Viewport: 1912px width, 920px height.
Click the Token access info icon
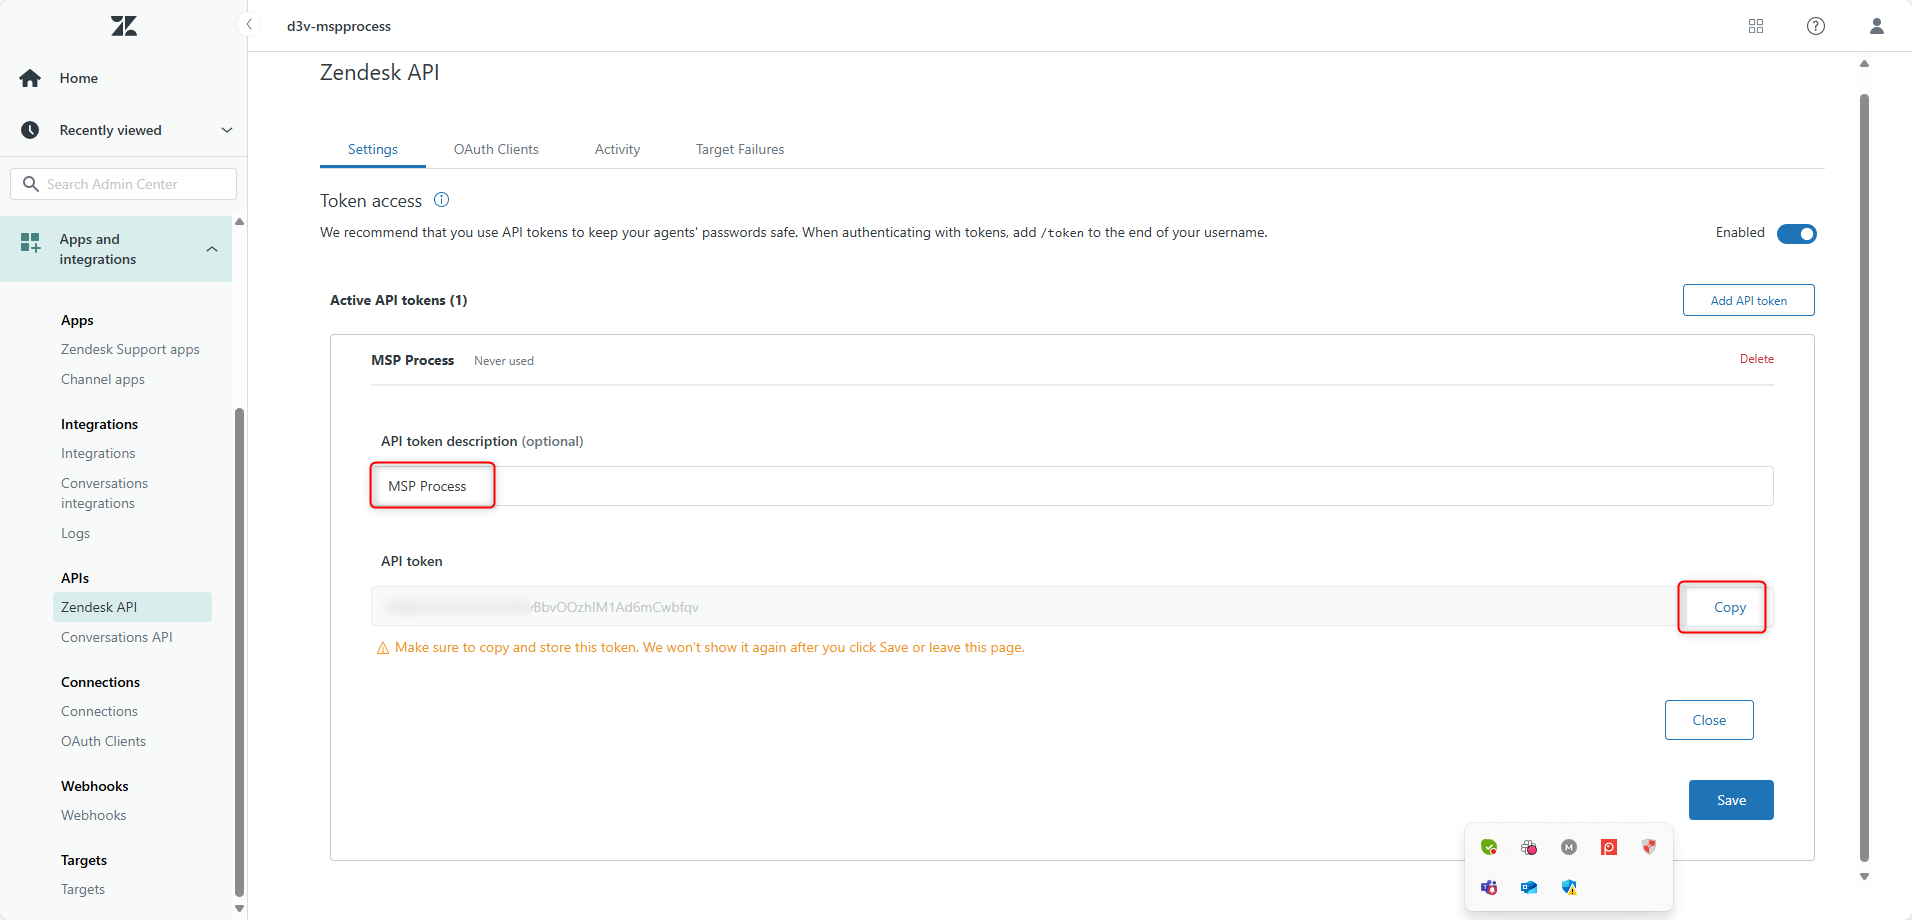click(x=441, y=200)
